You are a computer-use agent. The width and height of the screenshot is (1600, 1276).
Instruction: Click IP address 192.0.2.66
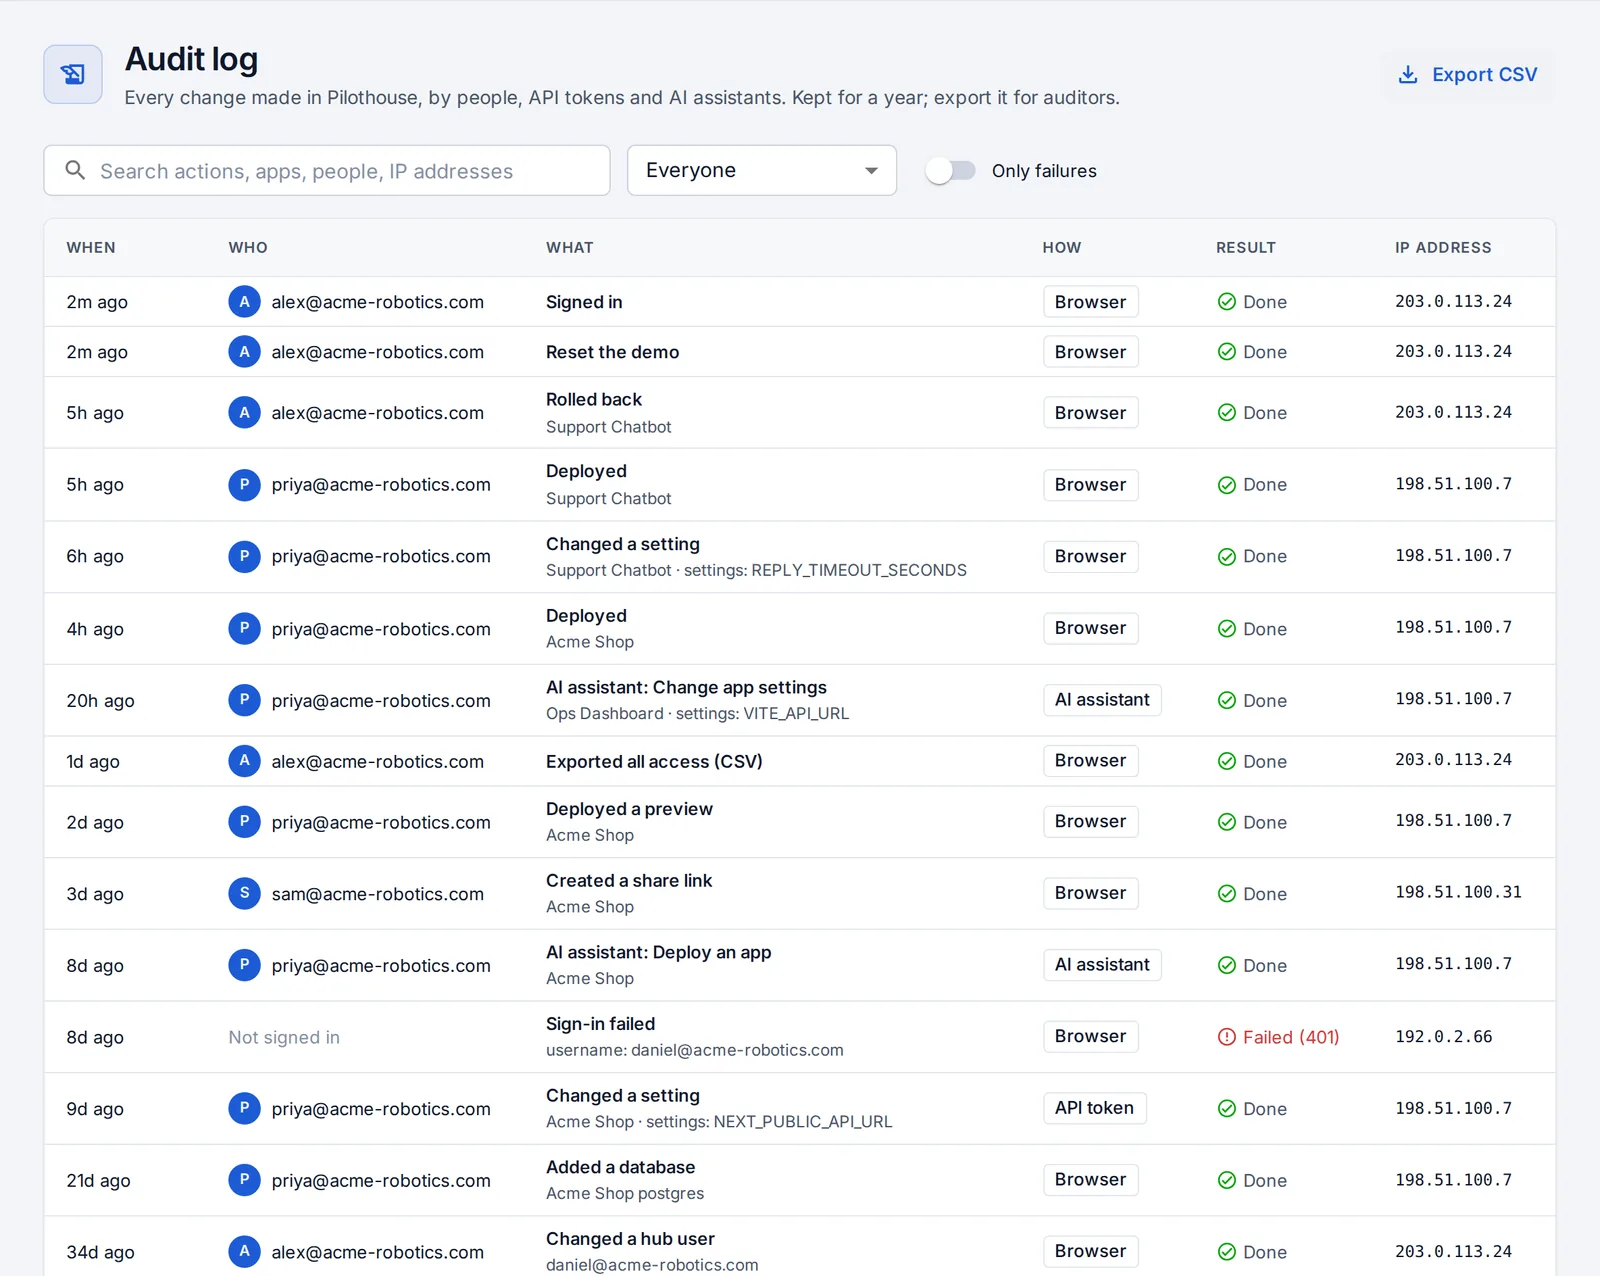1443,1037
